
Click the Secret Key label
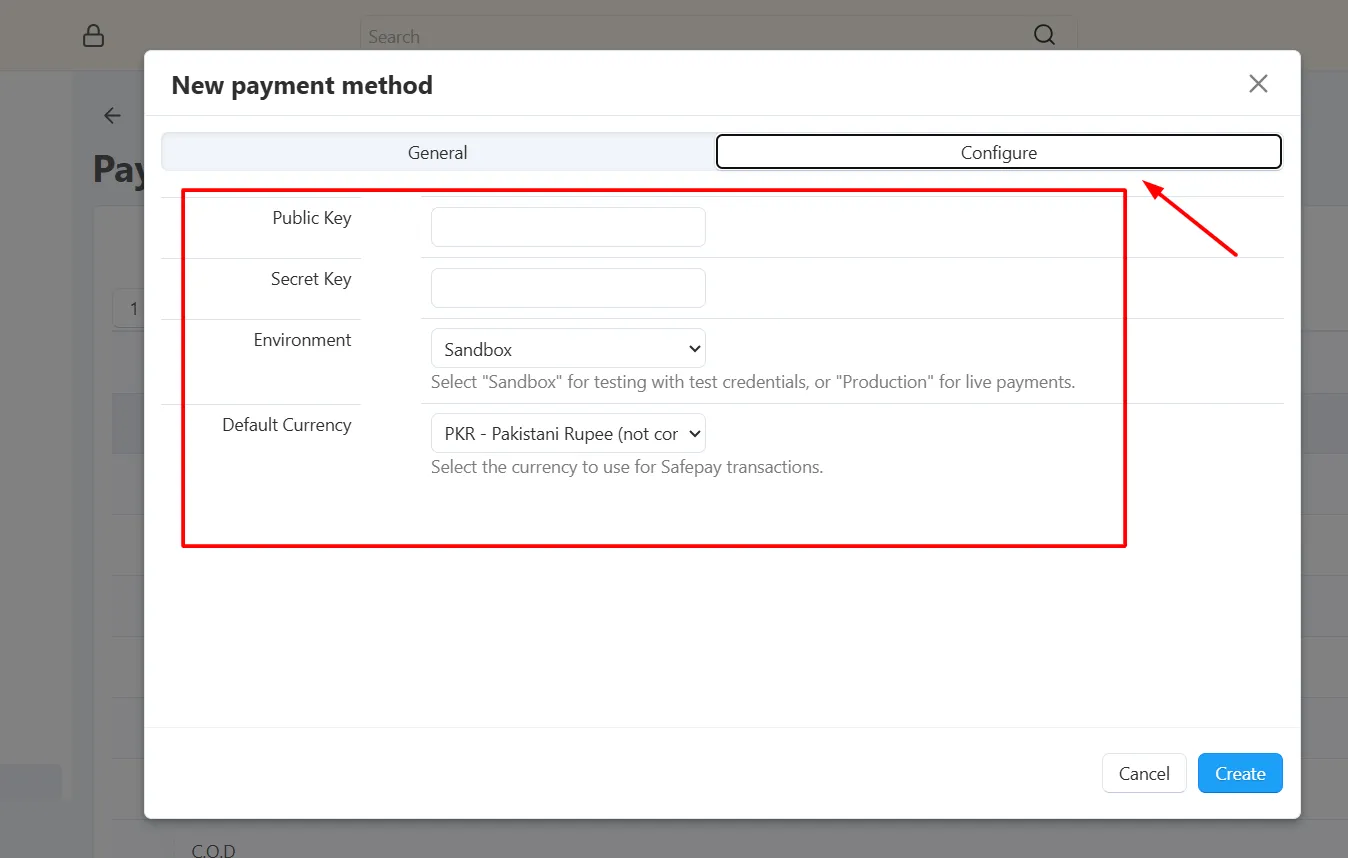(311, 279)
